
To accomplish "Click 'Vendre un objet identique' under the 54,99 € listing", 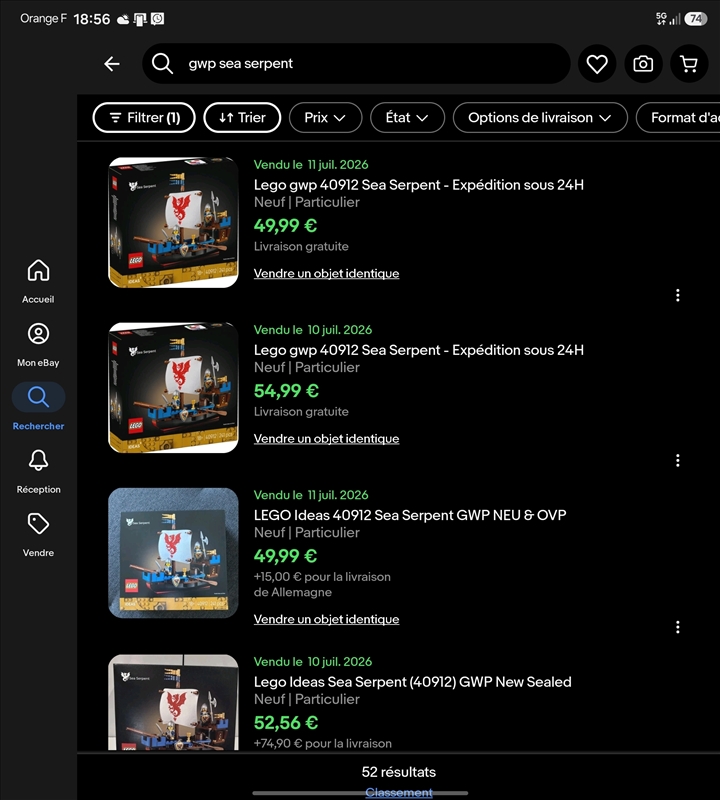I will [327, 439].
